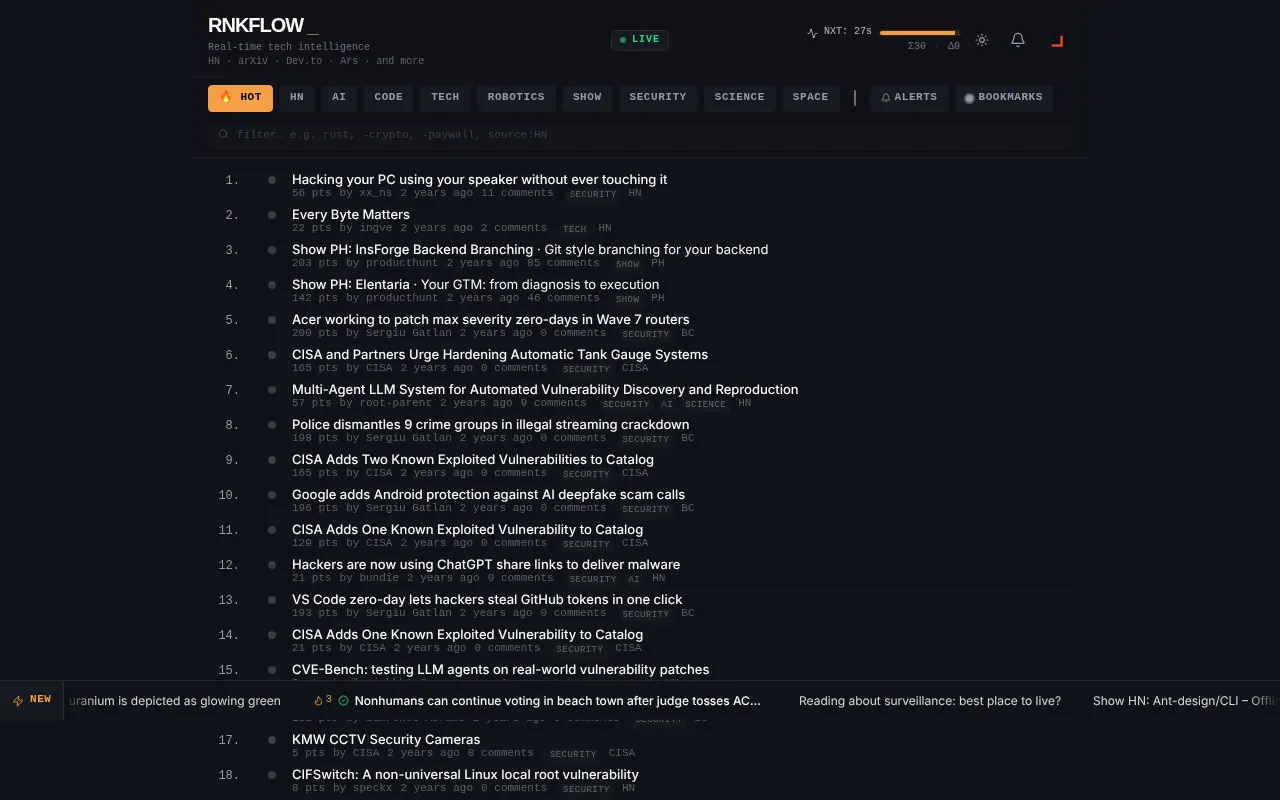
Task: Toggle the read dot for story 1
Action: 272,180
